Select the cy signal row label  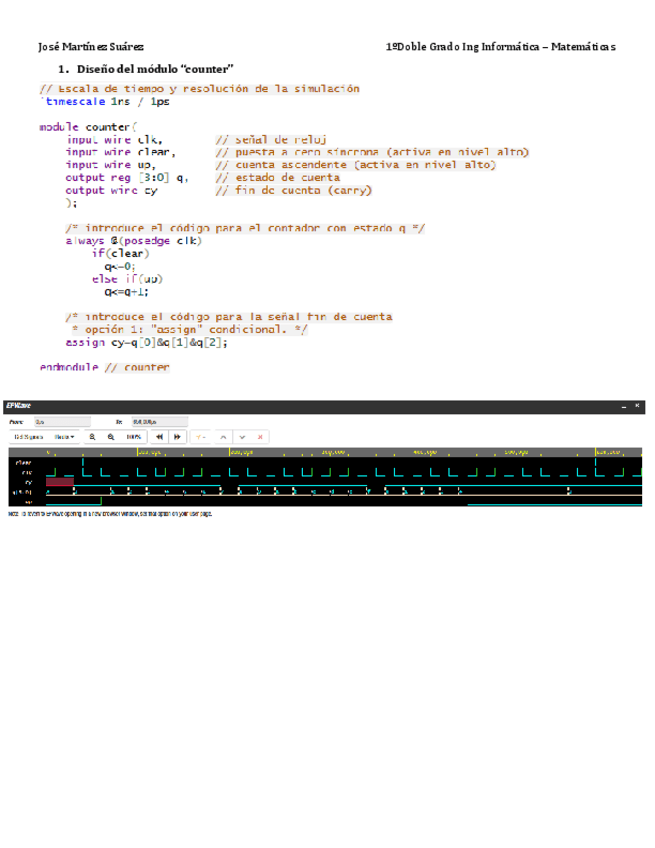coord(29,482)
